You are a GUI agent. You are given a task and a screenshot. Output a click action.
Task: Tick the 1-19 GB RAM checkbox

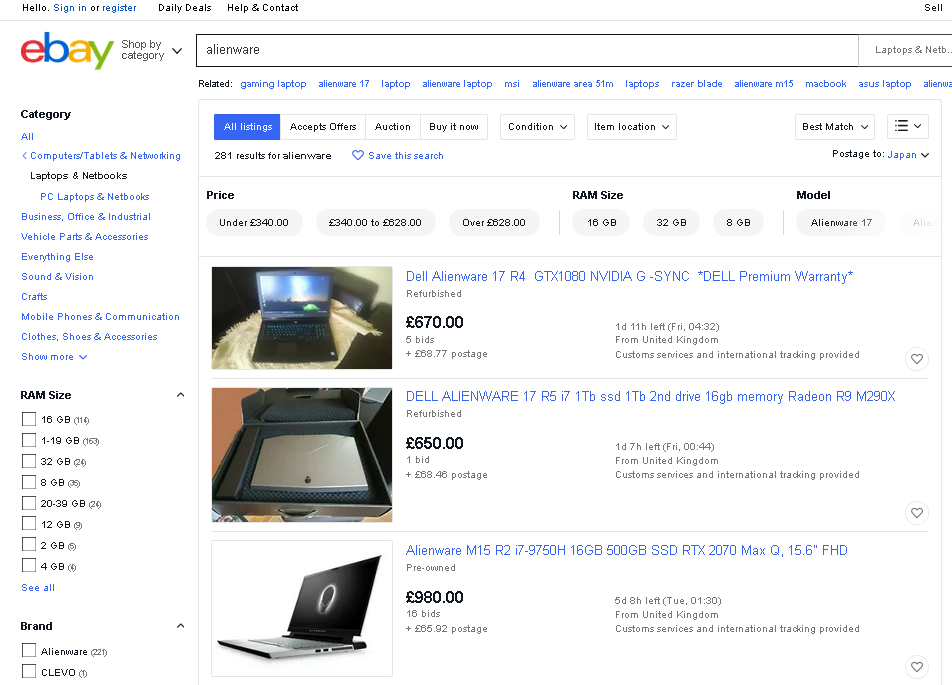coord(29,440)
